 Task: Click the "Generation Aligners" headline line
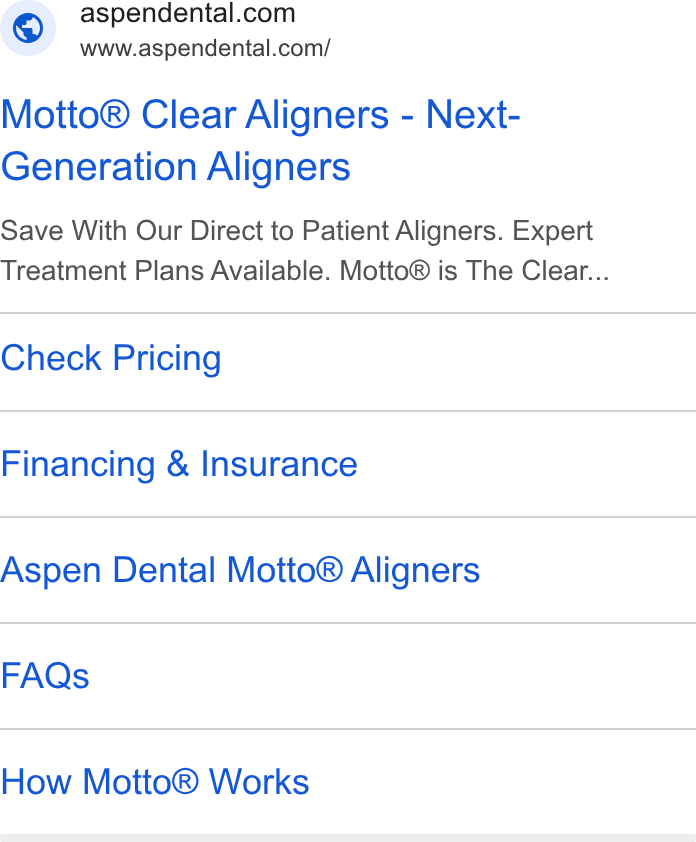coord(176,166)
